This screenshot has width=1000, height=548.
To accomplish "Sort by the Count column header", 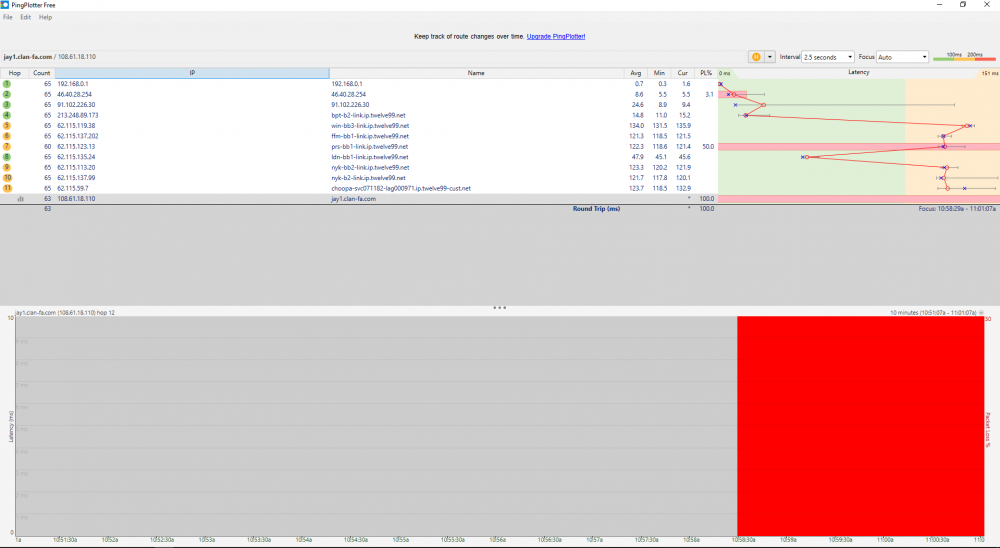I will point(41,73).
